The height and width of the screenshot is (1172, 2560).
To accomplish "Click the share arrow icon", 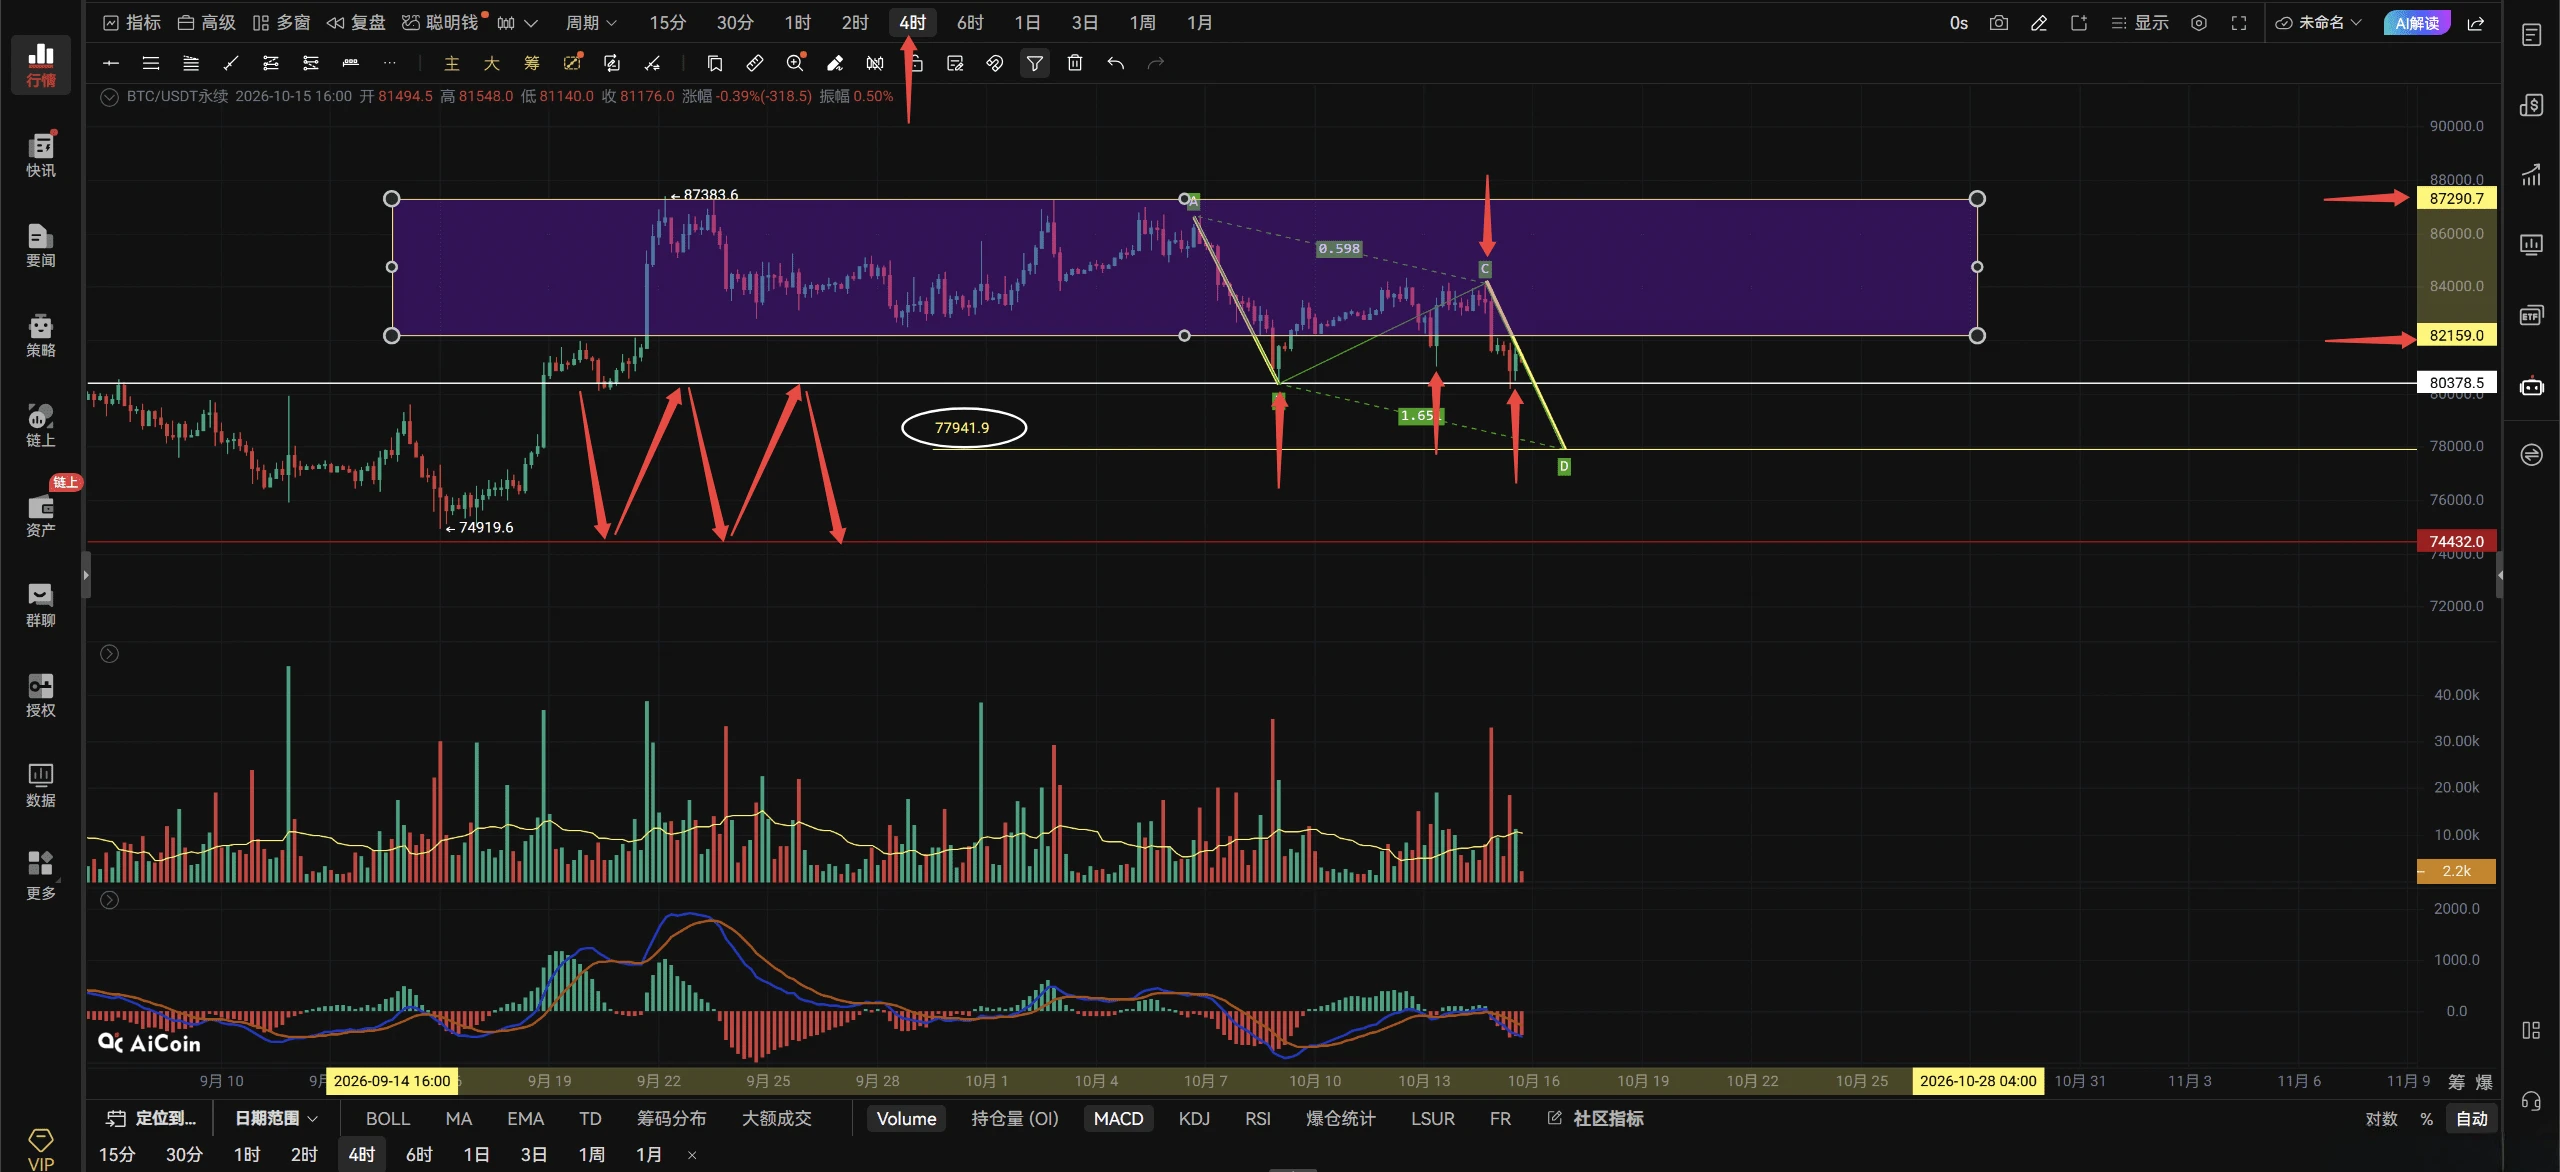I will (2476, 23).
